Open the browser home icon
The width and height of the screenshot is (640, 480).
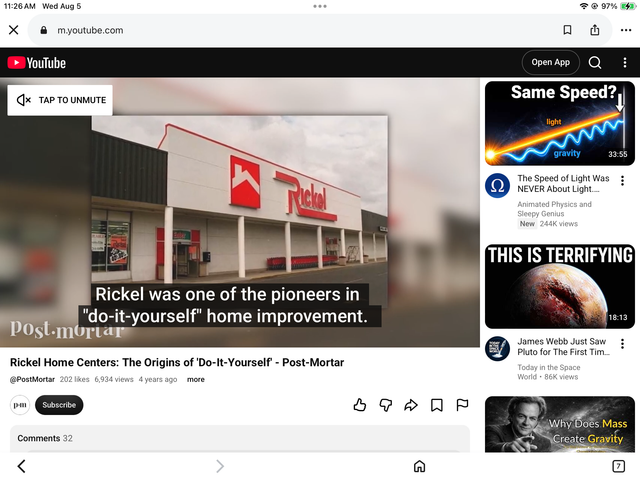pyautogui.click(x=419, y=466)
